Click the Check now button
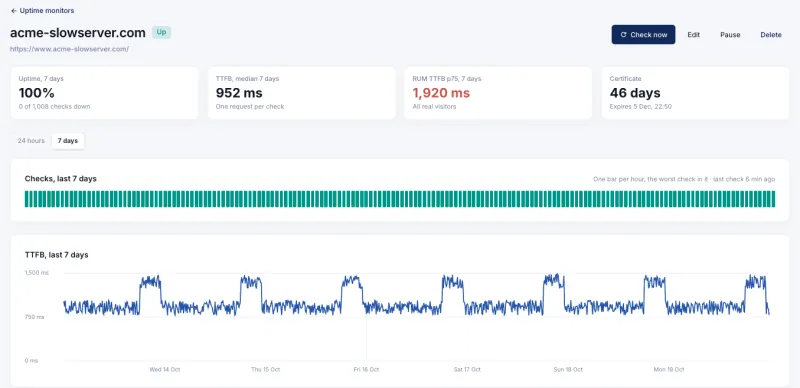Viewport: 800px width, 388px height. pyautogui.click(x=643, y=35)
